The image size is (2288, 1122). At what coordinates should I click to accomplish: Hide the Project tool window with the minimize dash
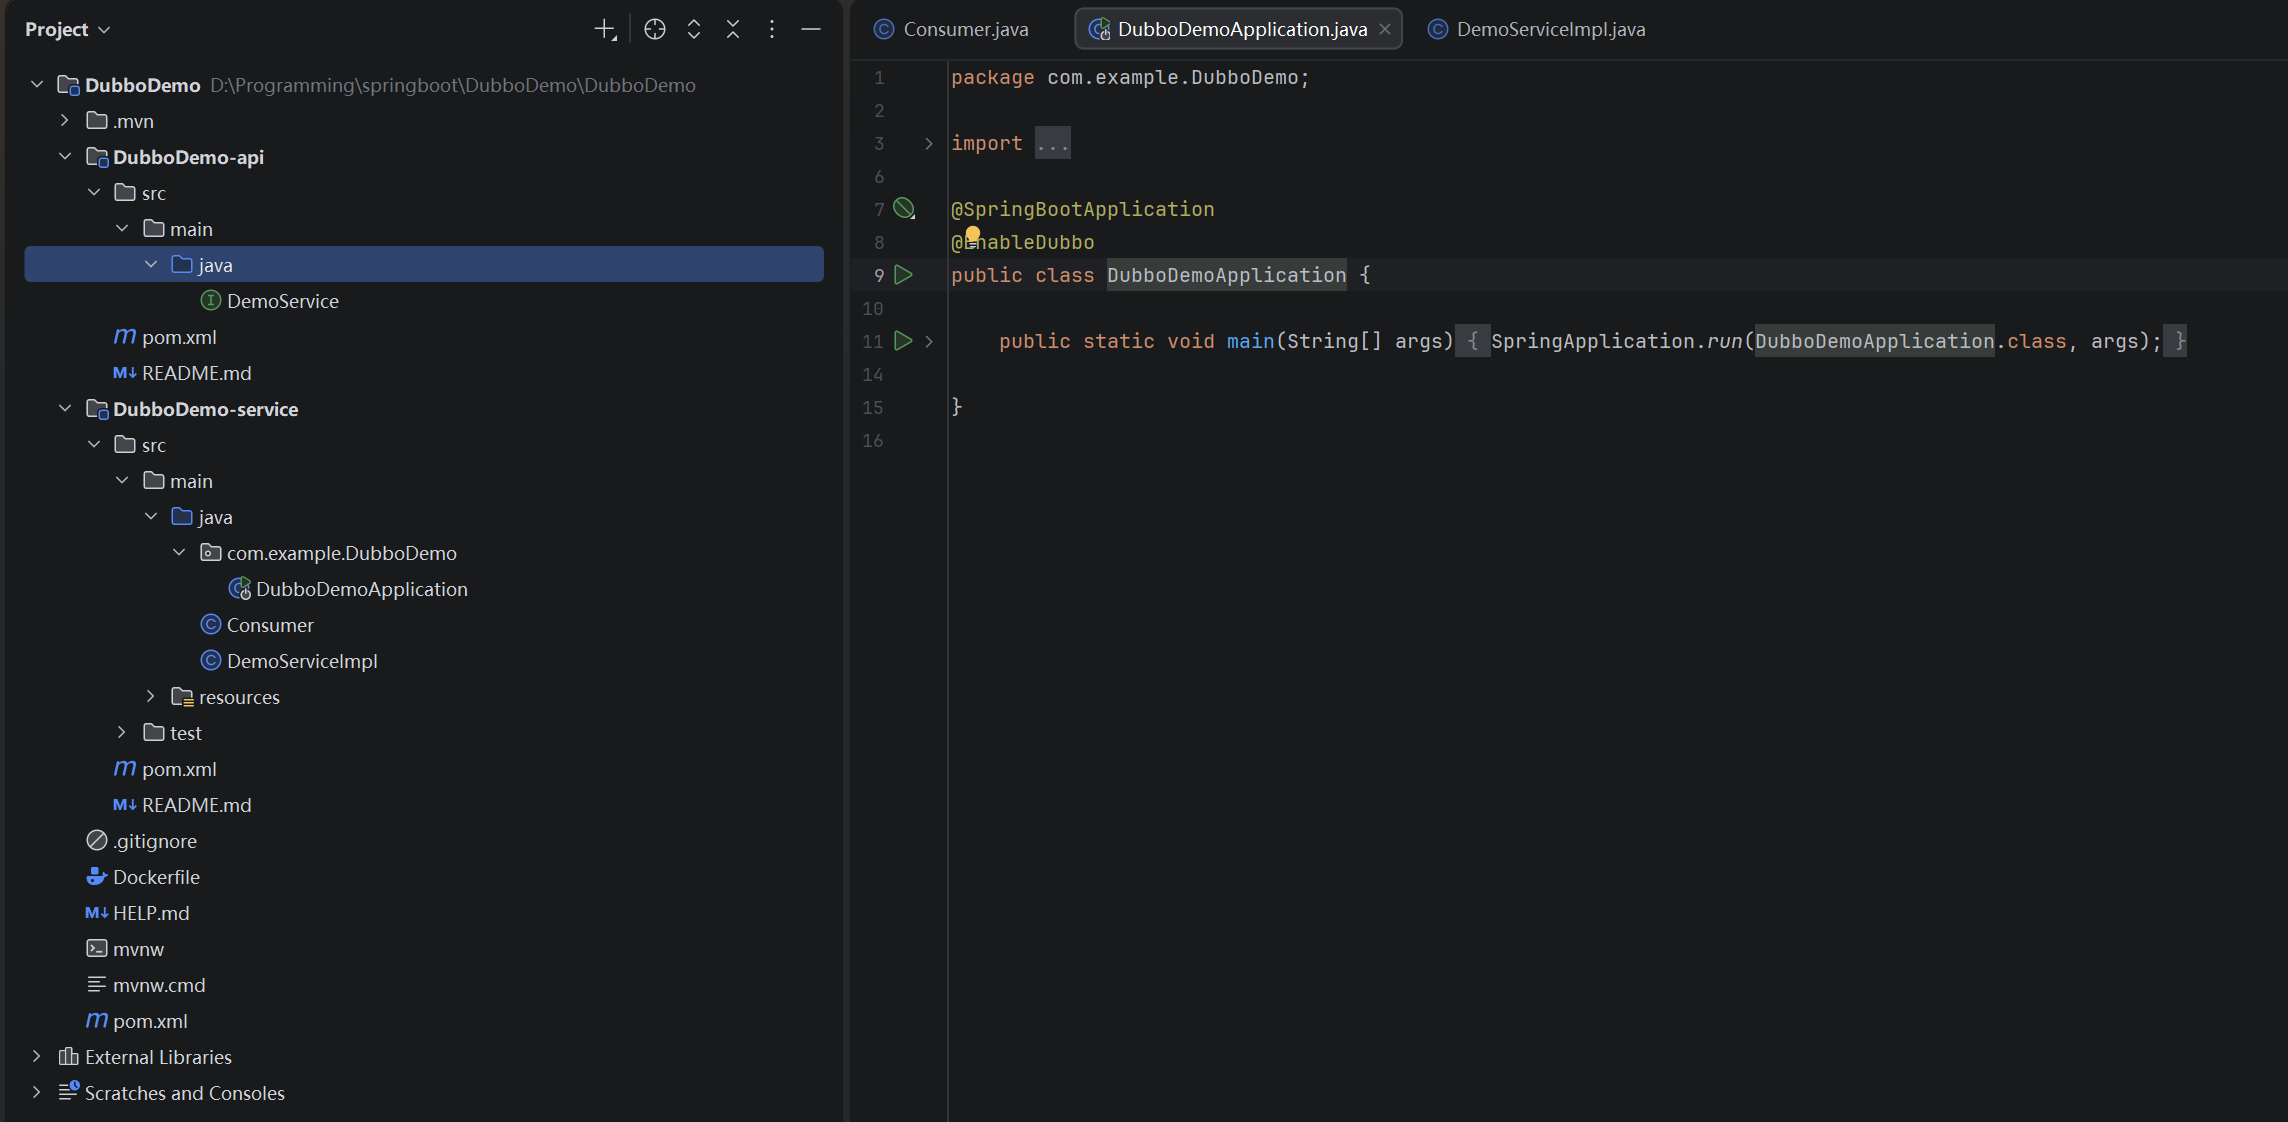tap(811, 30)
